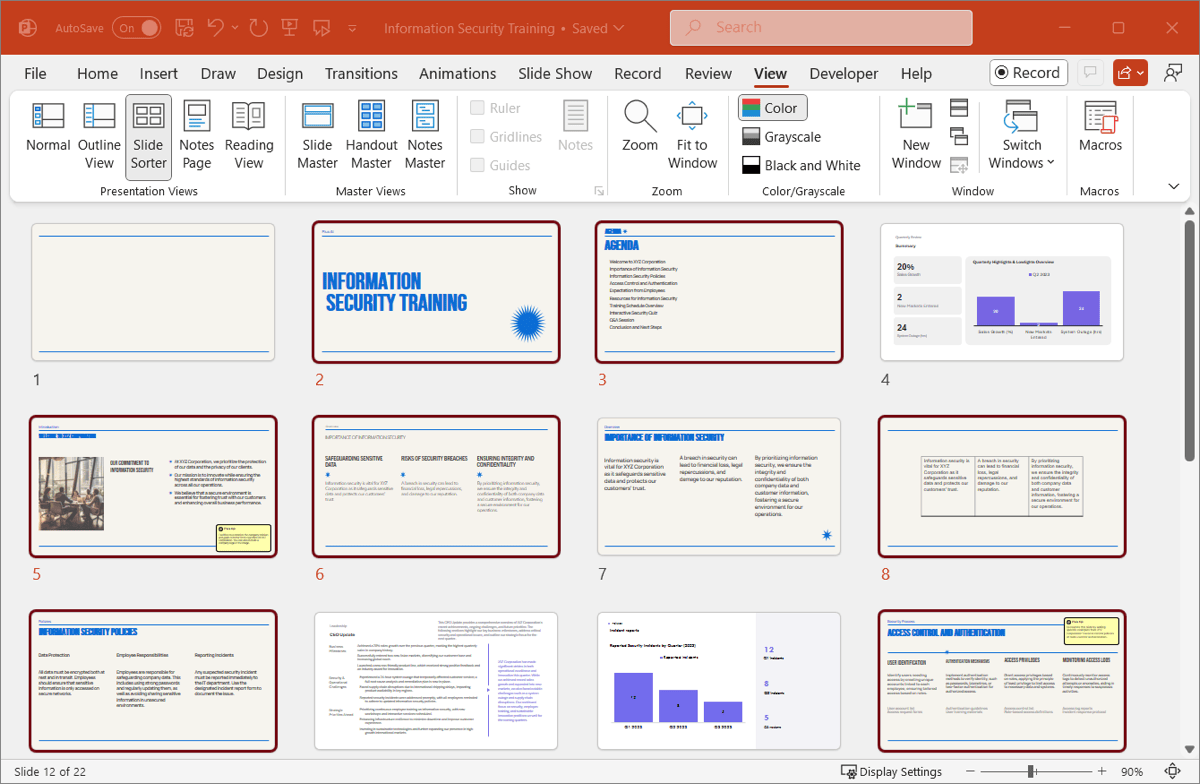Select the slide 7 thumbnail

(719, 486)
